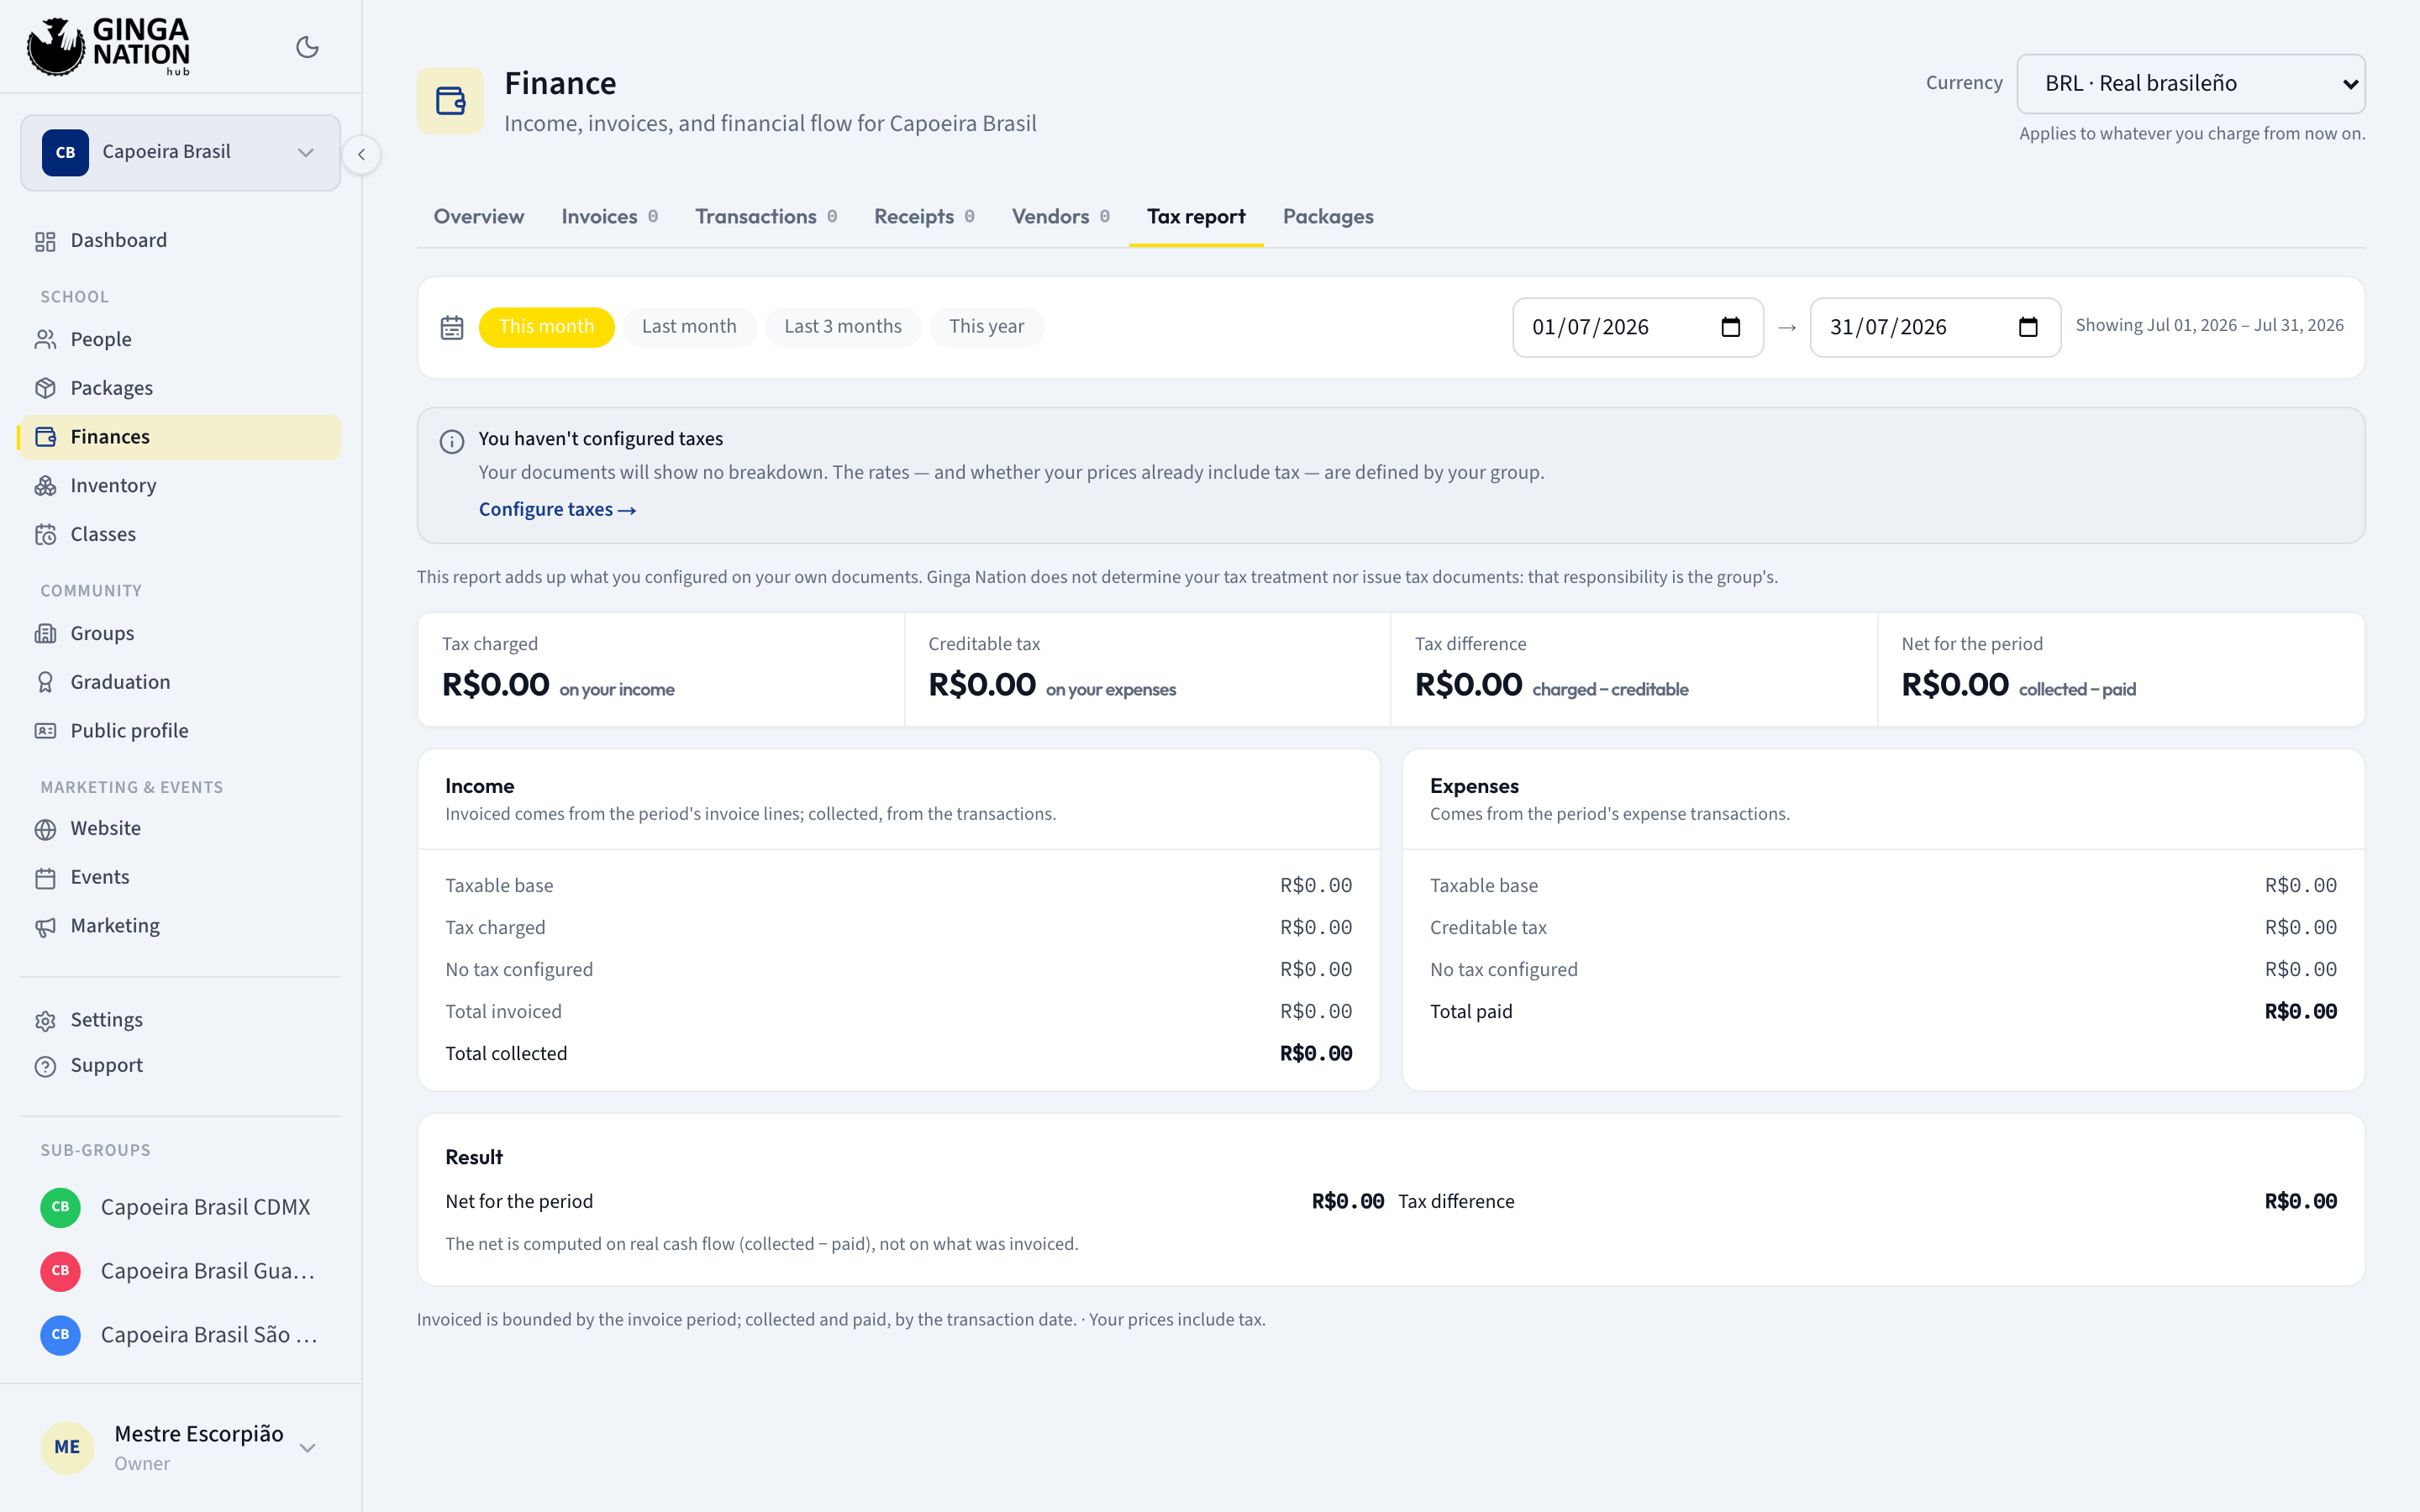Open Groups via its building icon
Image resolution: width=2420 pixels, height=1512 pixels.
[x=45, y=634]
